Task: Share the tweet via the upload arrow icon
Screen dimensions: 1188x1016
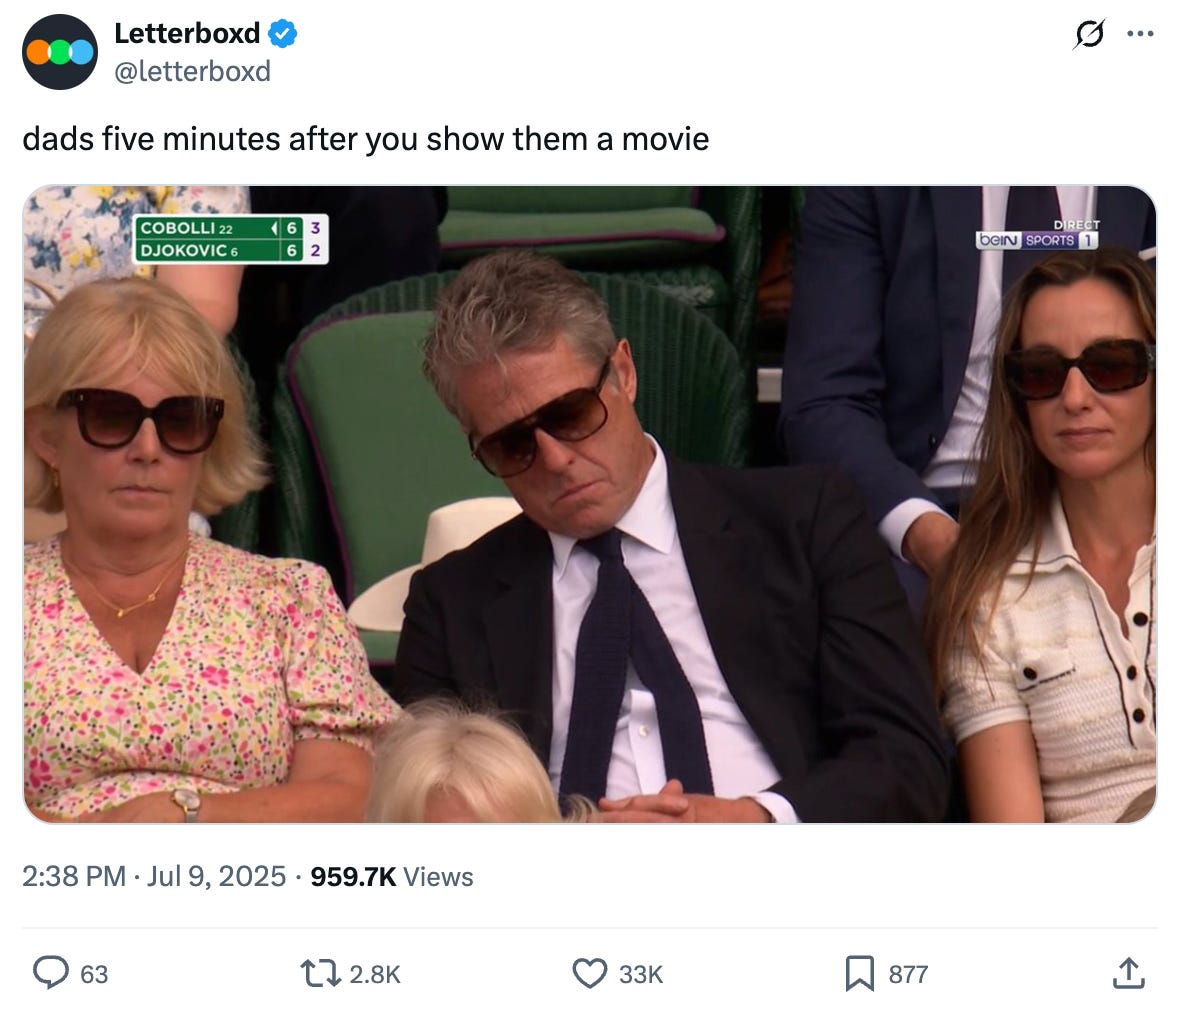Action: [x=1128, y=973]
